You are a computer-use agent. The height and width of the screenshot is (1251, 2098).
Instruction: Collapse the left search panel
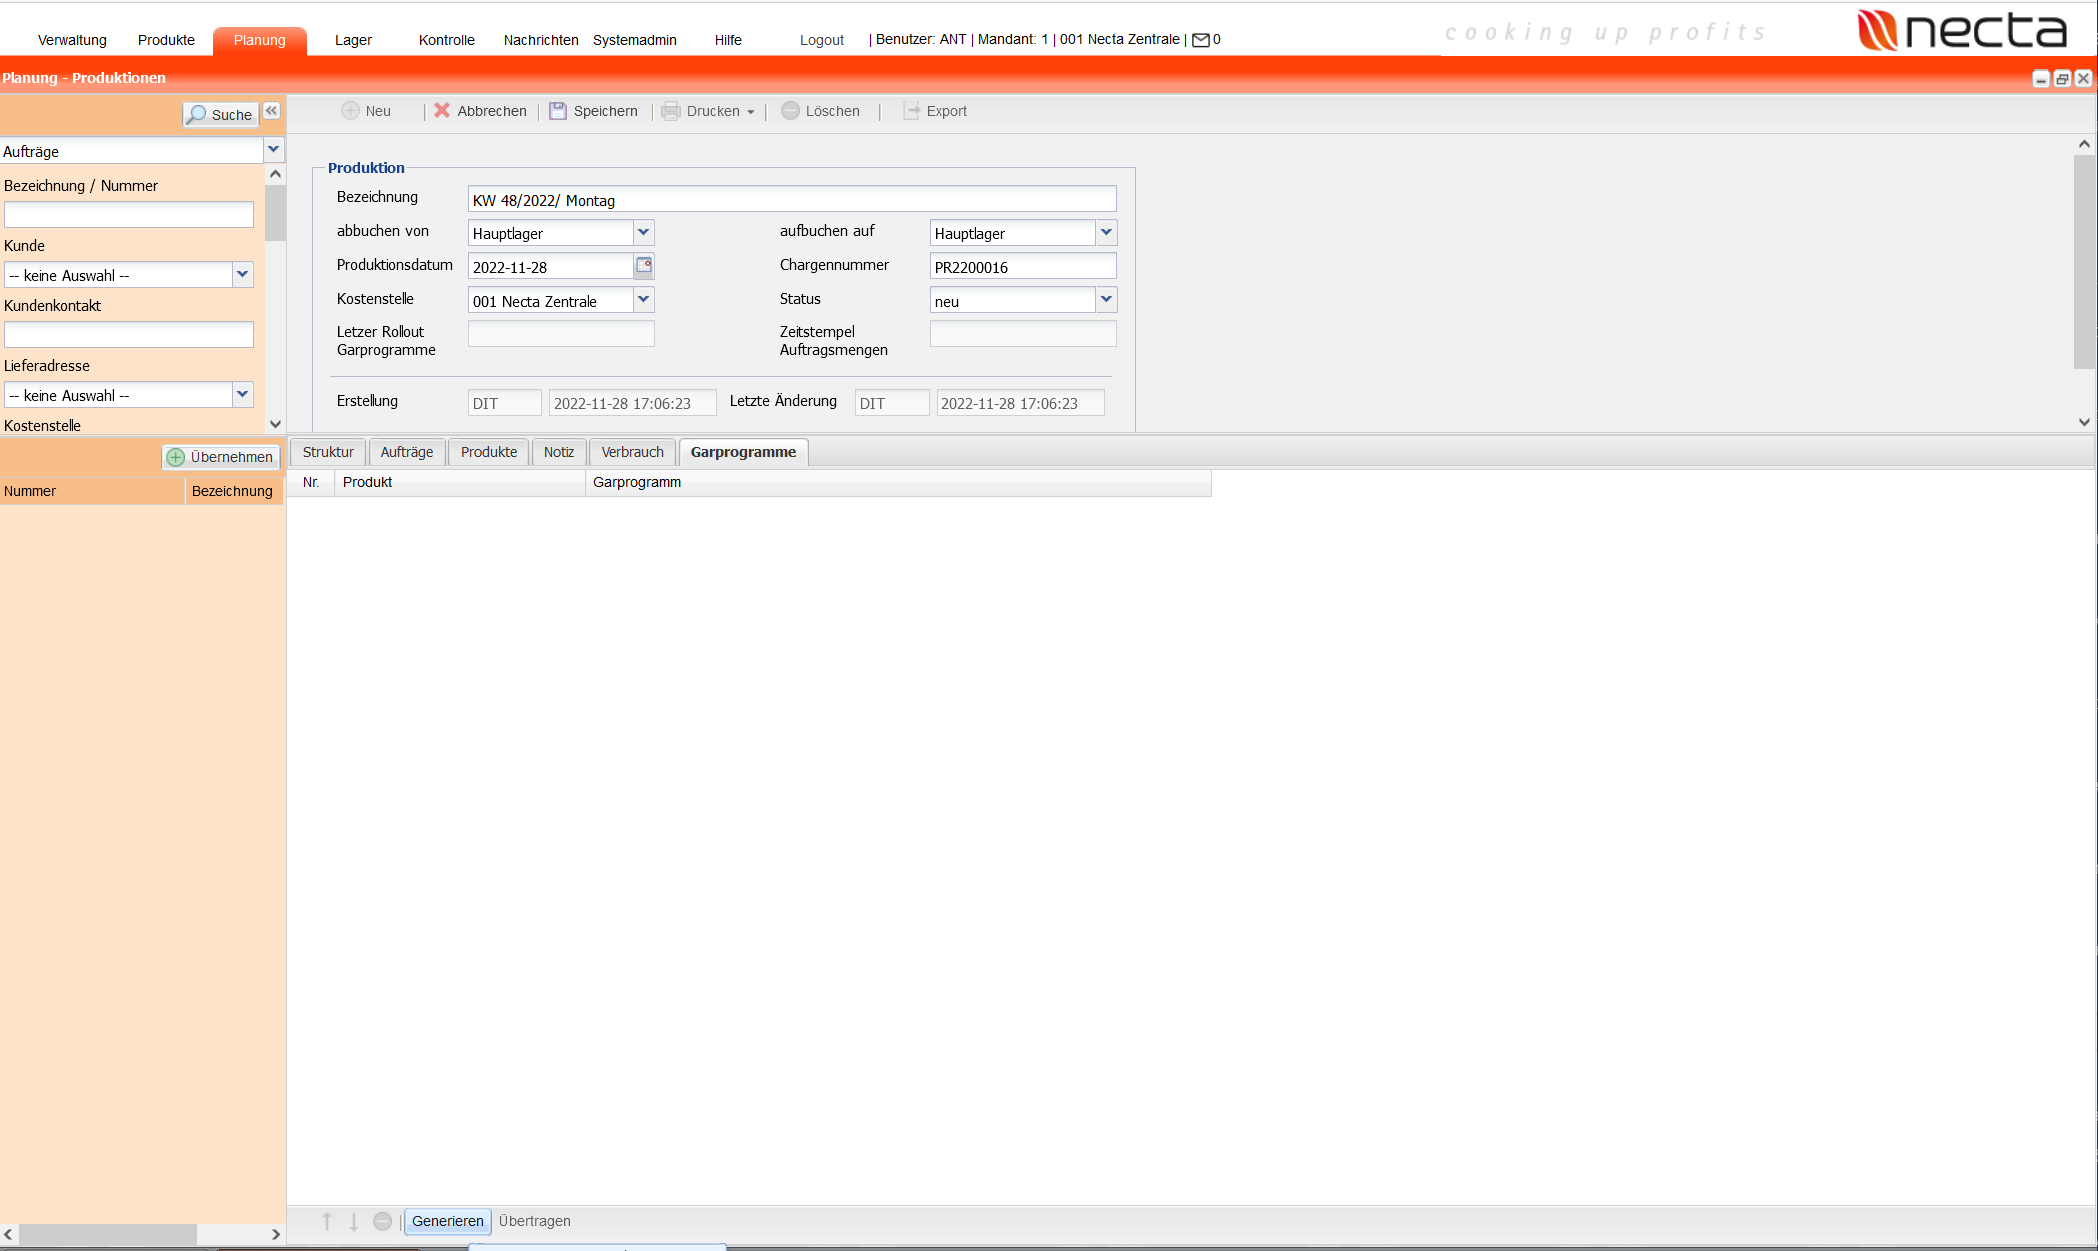pos(272,112)
